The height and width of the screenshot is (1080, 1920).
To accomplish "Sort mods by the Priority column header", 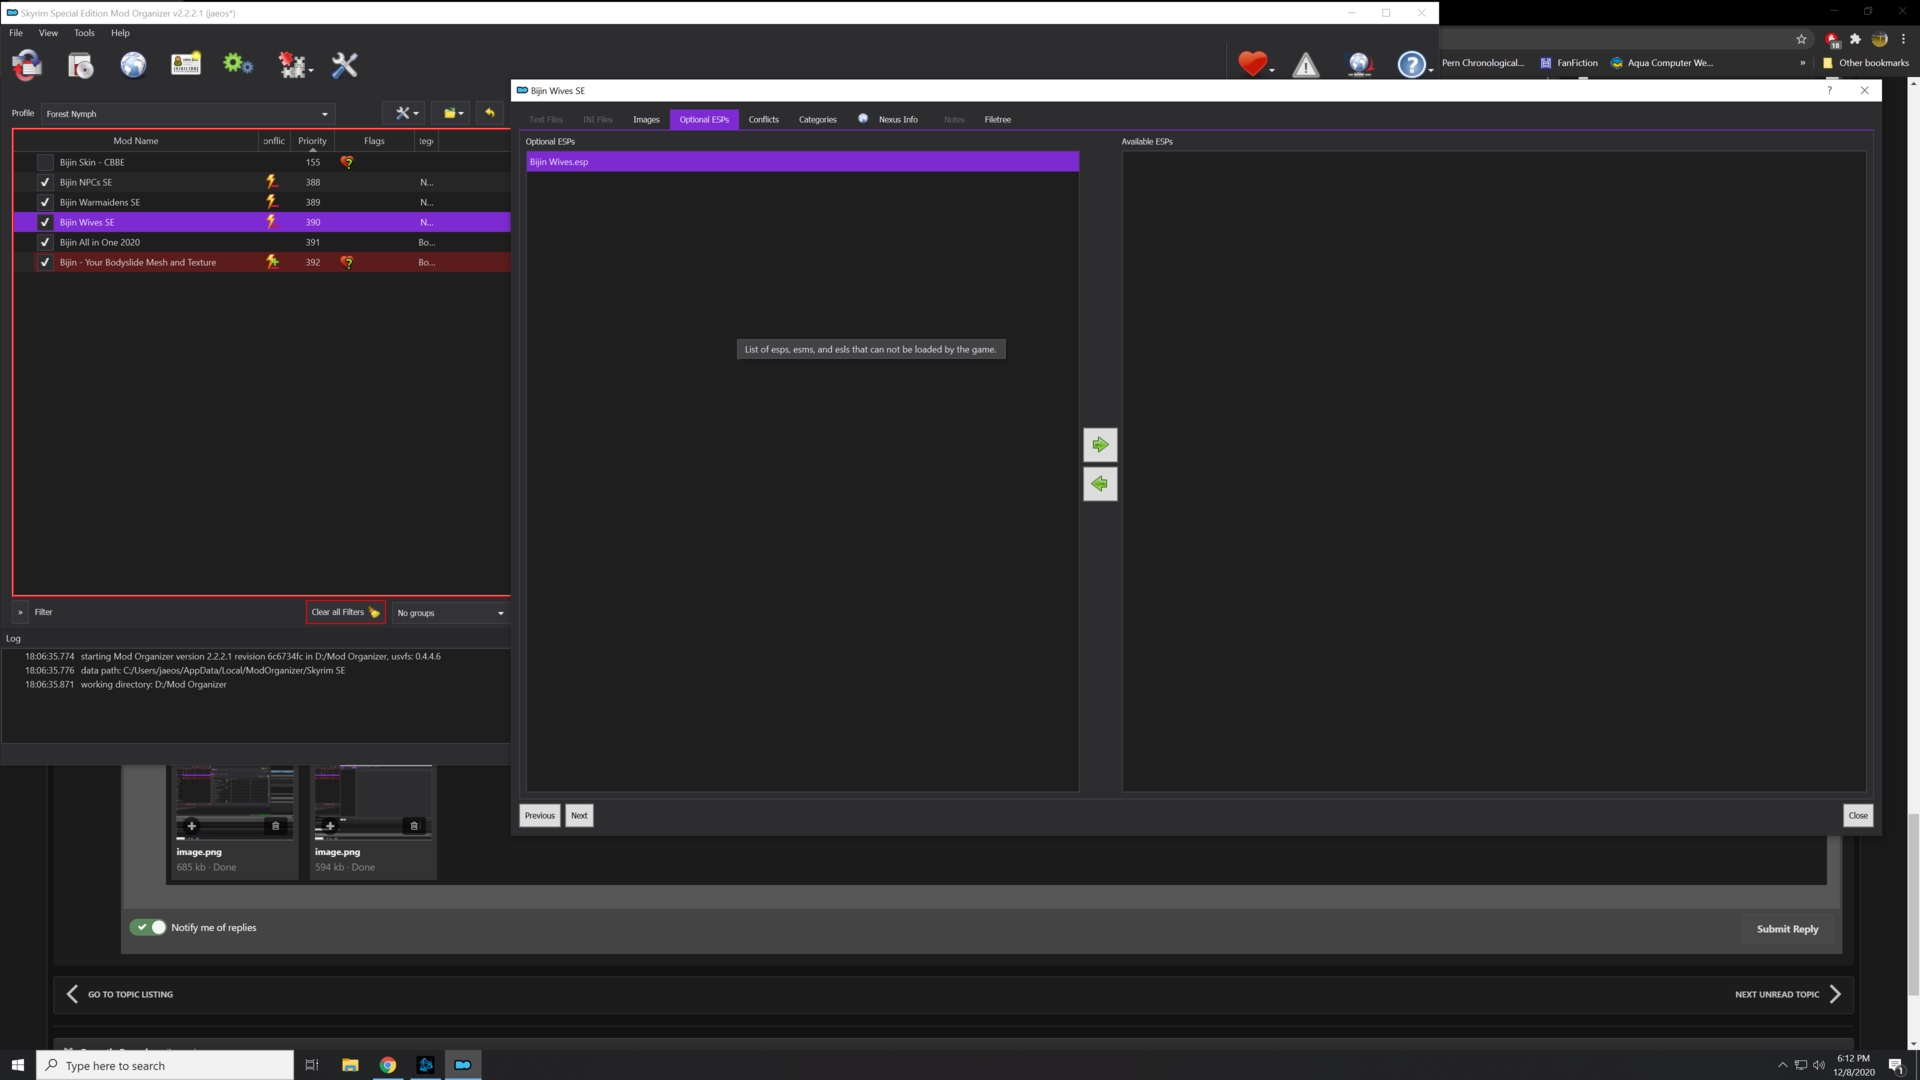I will 312,141.
